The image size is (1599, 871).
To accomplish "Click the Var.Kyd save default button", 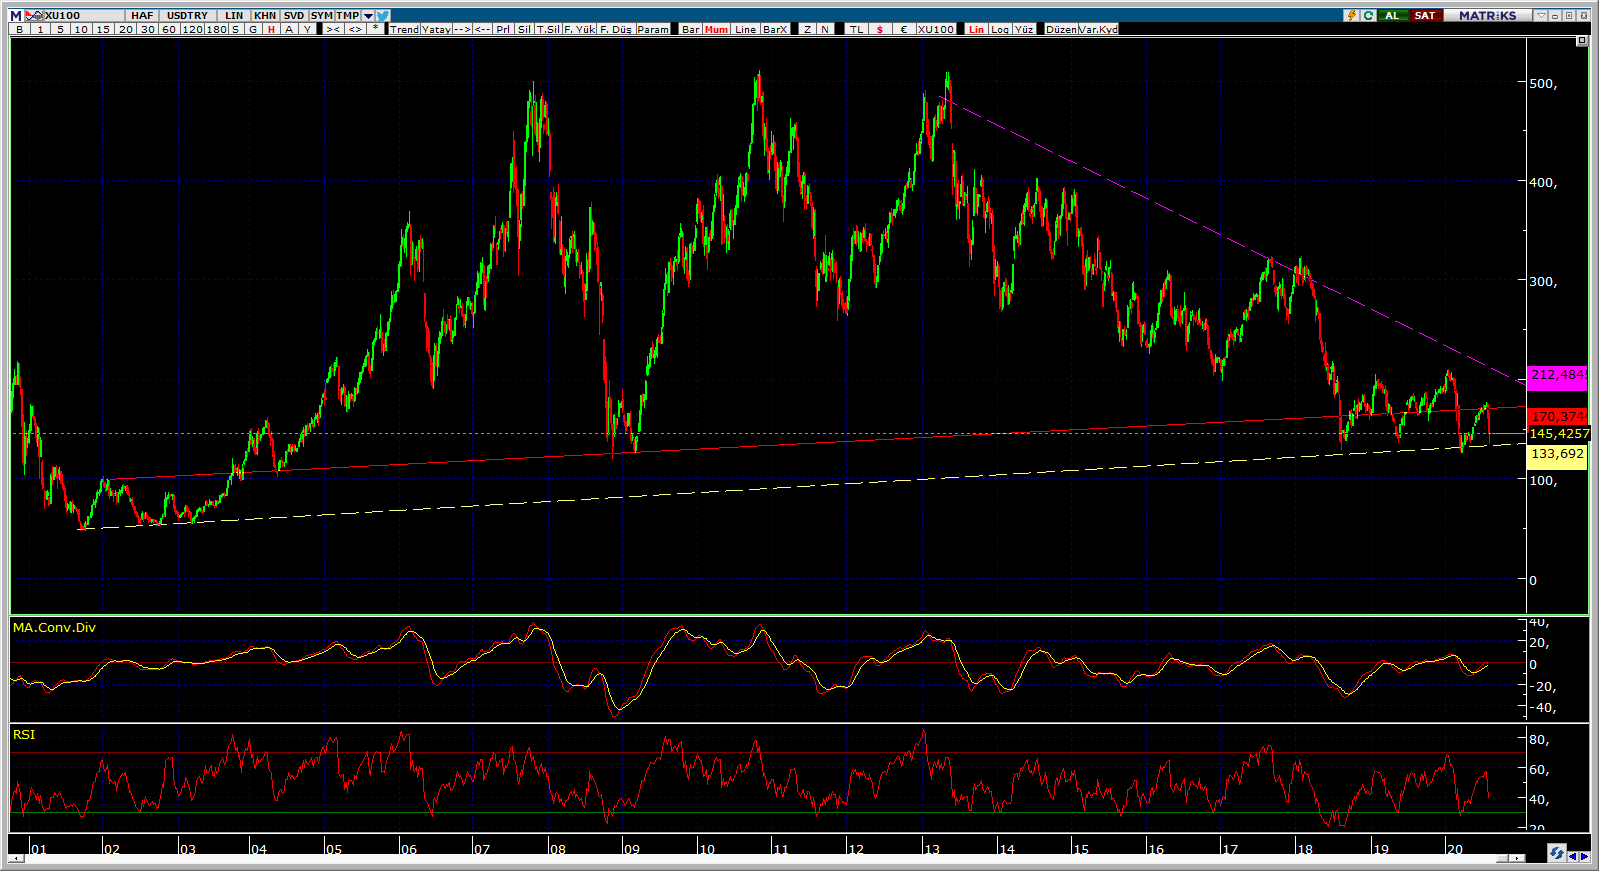I will point(1098,29).
